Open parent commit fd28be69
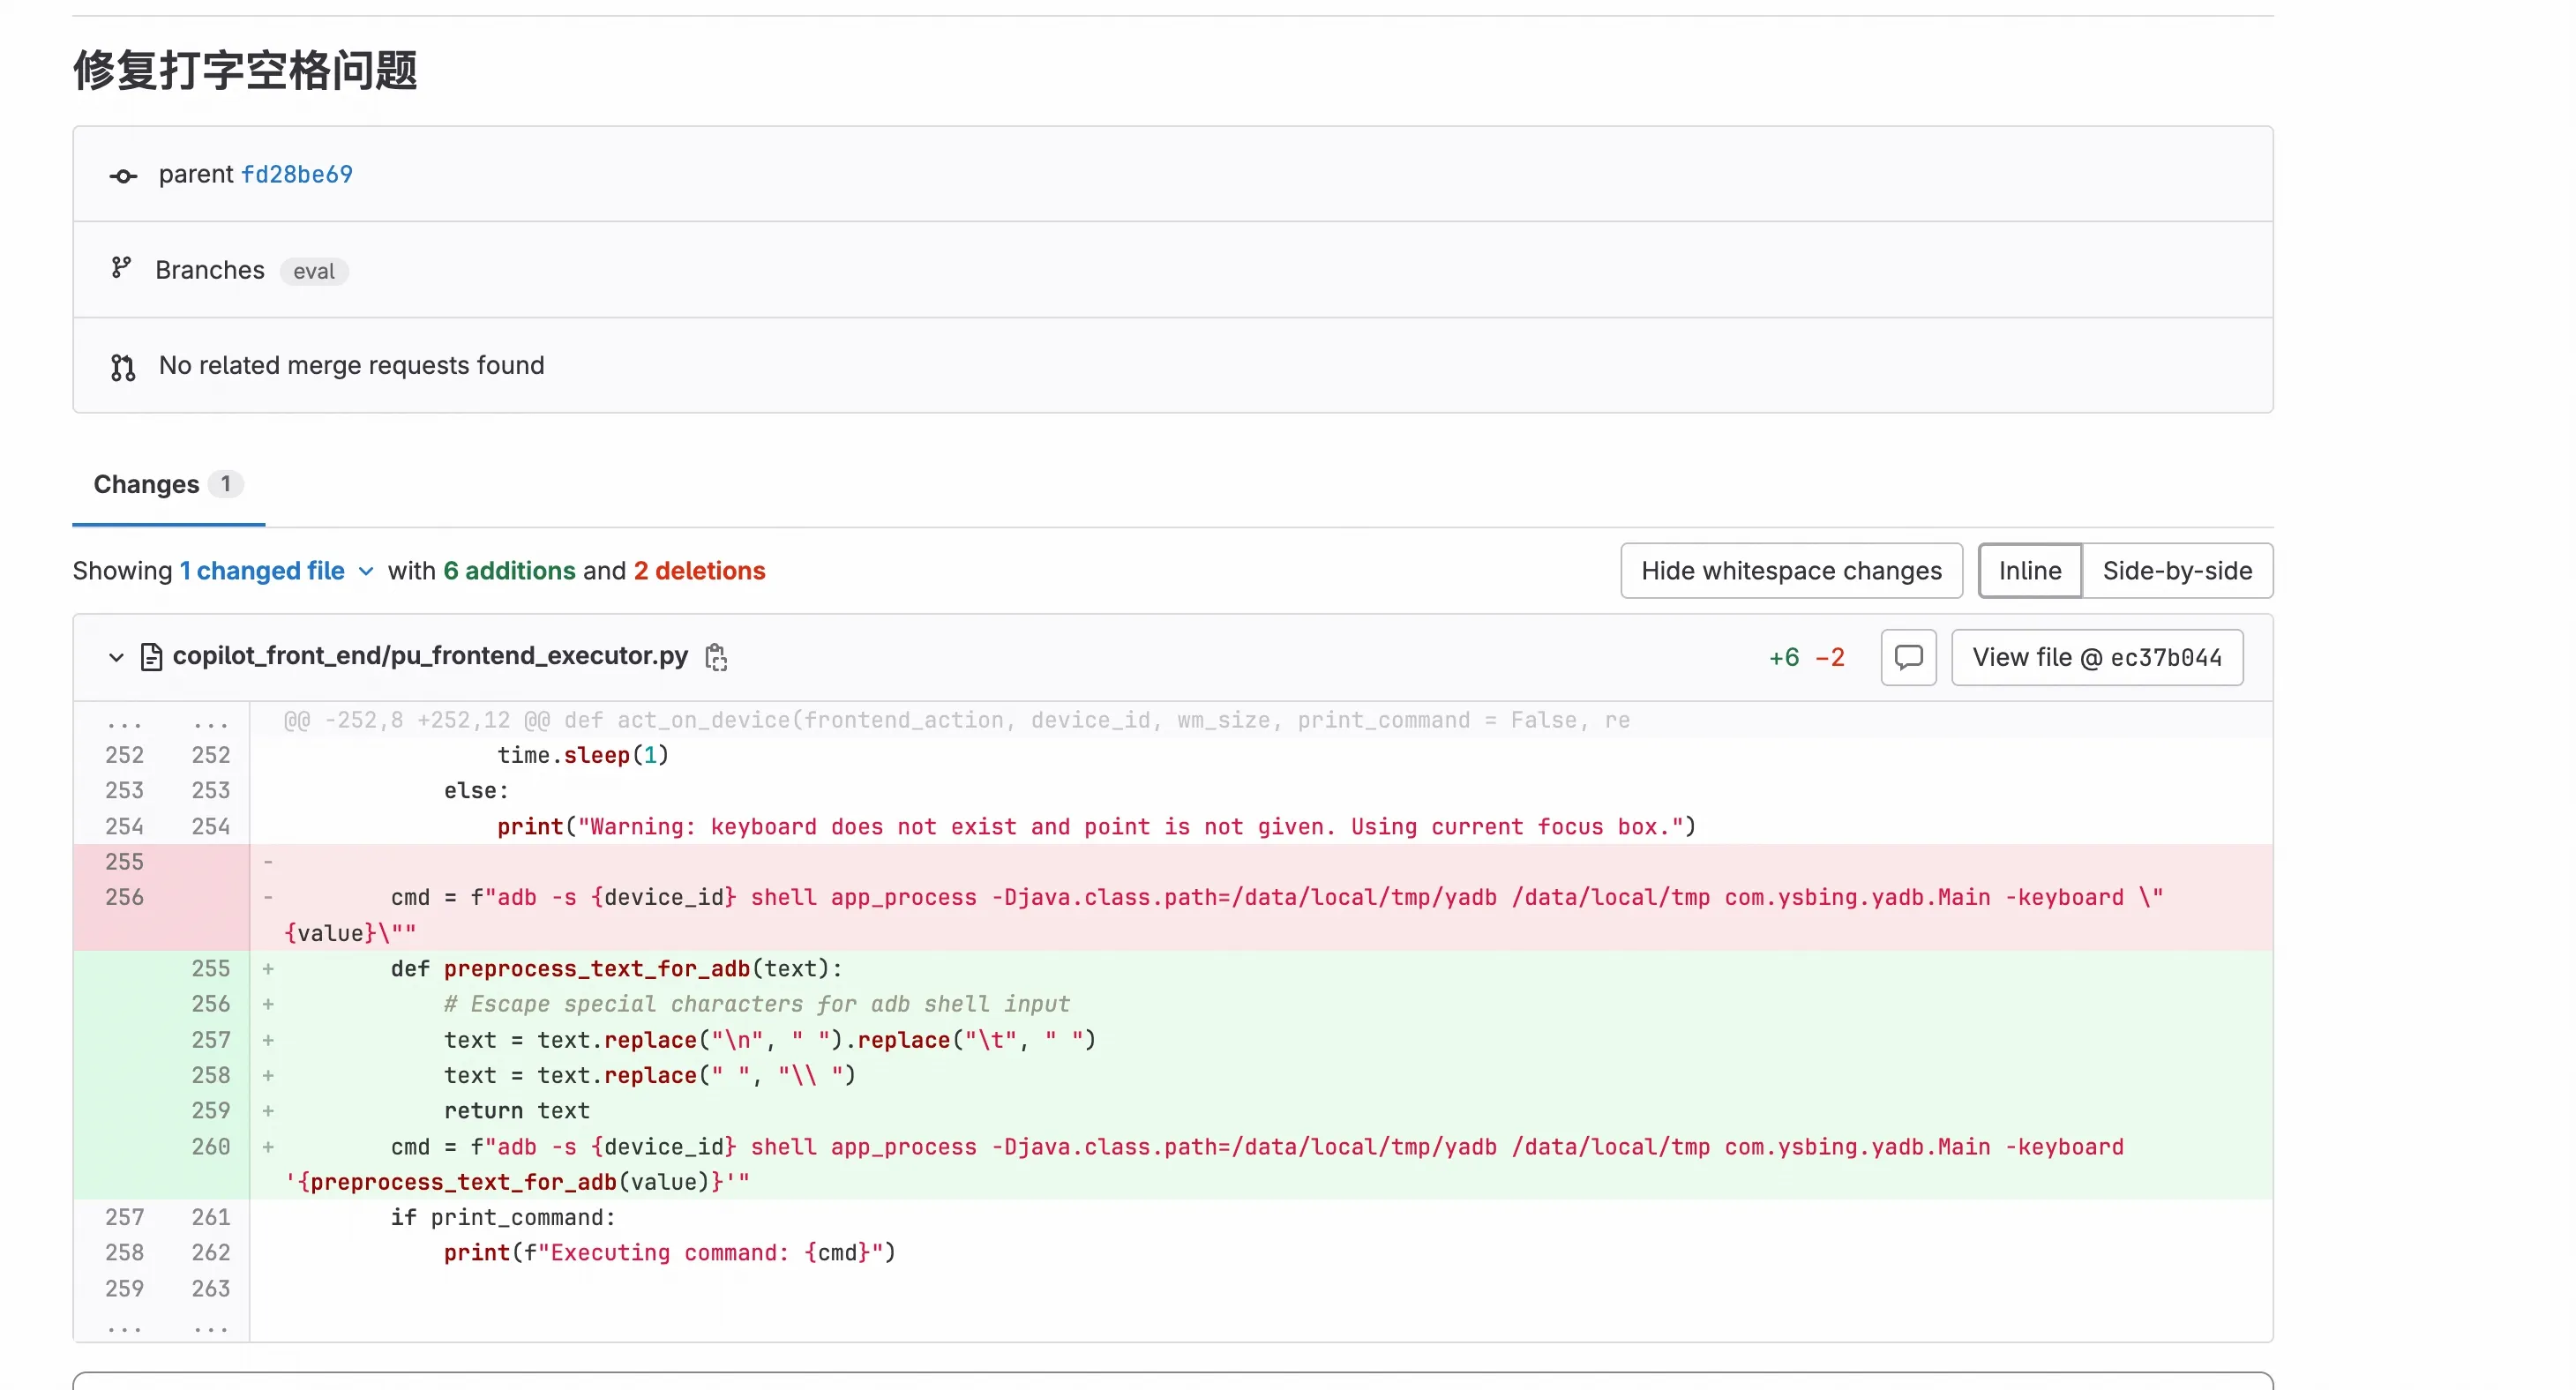Viewport: 2576px width, 1390px height. pos(296,174)
